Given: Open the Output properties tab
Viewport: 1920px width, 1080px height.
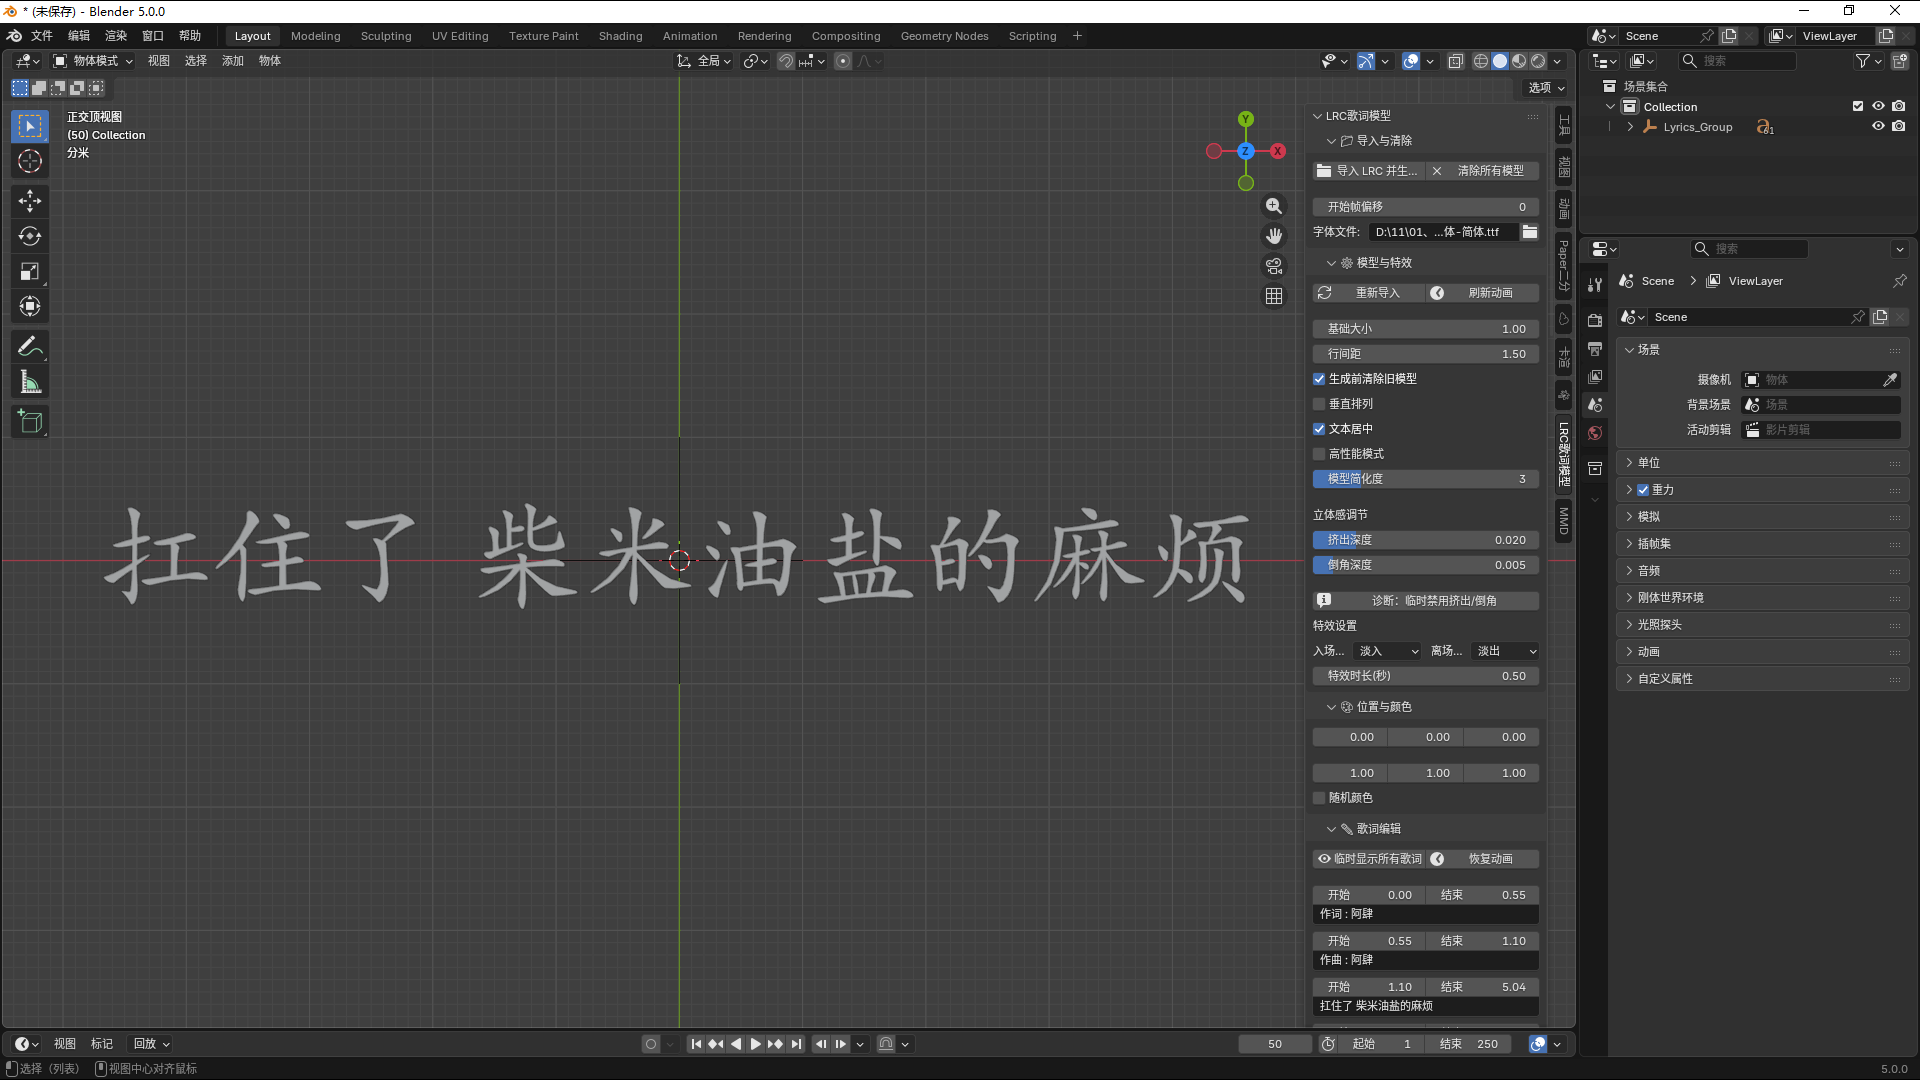Looking at the screenshot, I should point(1595,349).
